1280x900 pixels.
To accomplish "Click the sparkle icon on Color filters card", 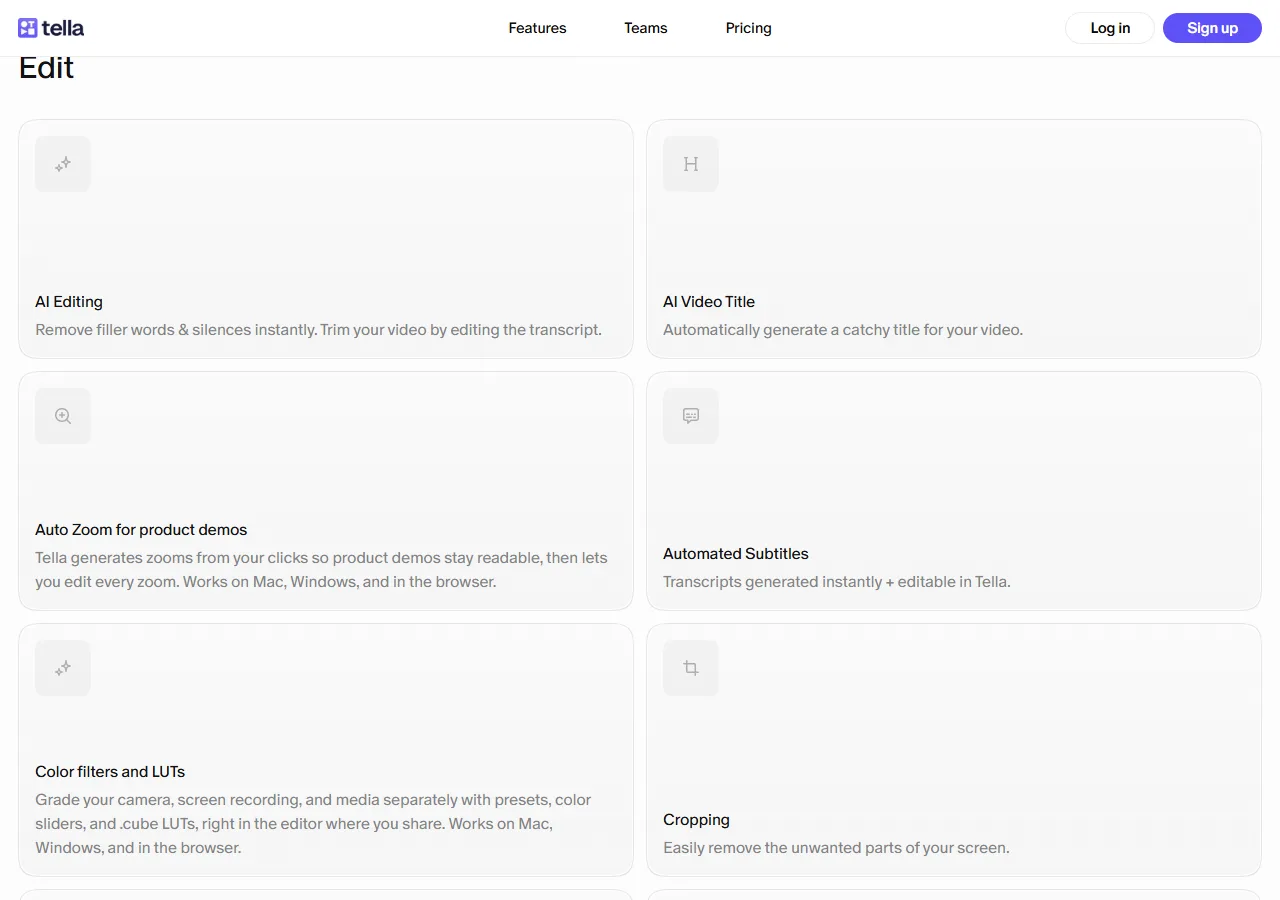I will [63, 668].
